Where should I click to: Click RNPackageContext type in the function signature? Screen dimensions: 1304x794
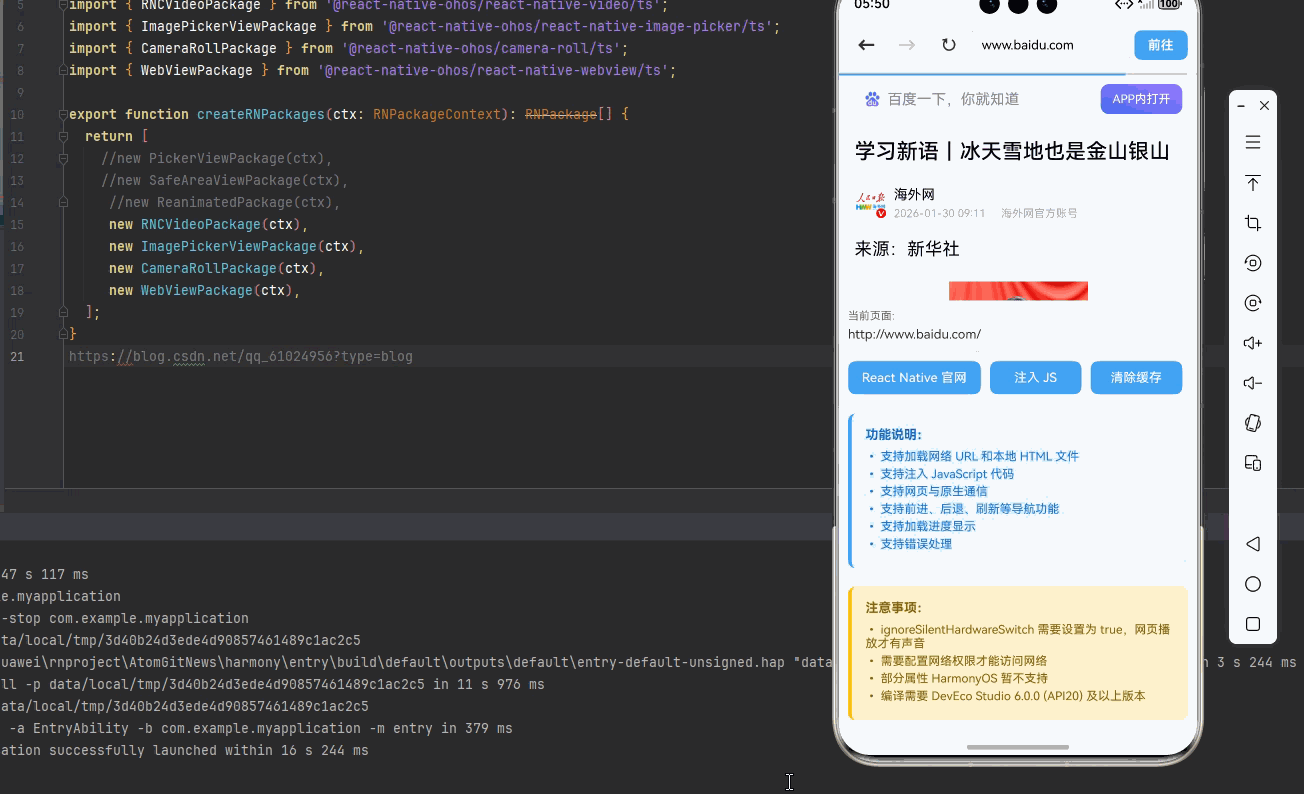coord(437,114)
